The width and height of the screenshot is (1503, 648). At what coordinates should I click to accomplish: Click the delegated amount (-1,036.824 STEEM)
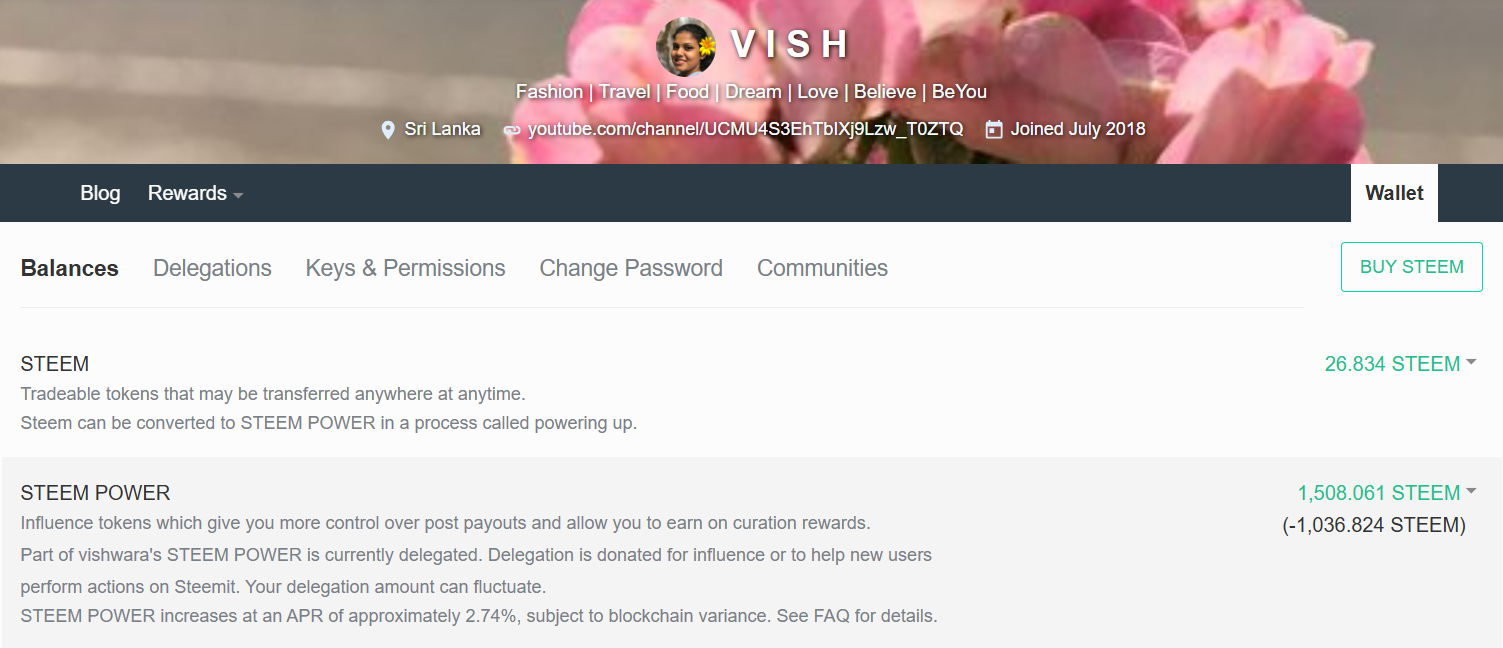[x=1374, y=525]
